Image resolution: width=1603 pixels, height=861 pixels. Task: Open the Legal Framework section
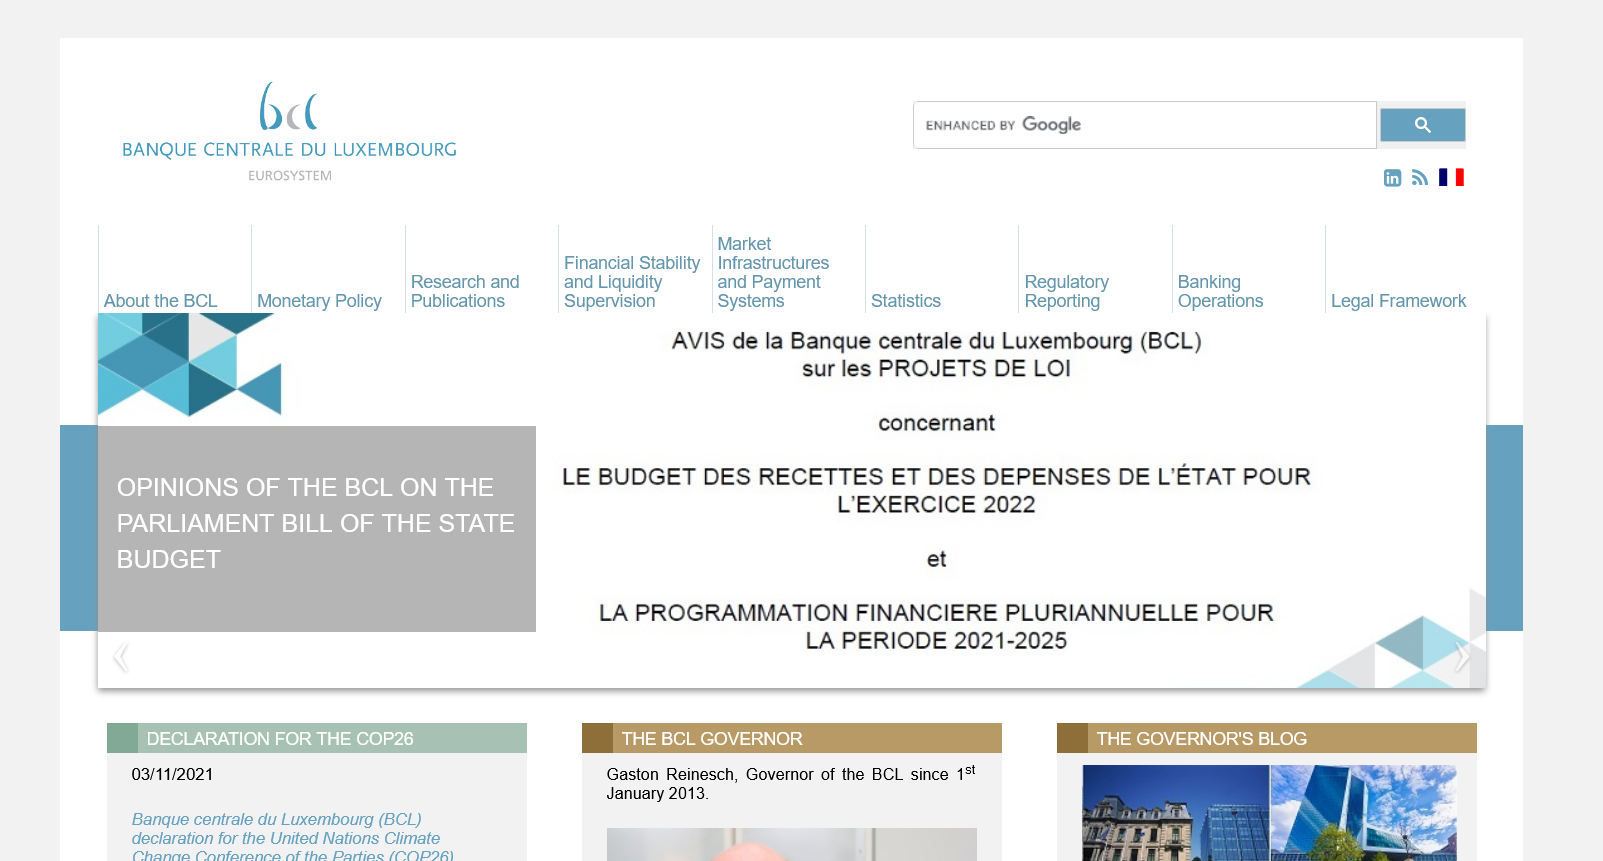coord(1398,301)
